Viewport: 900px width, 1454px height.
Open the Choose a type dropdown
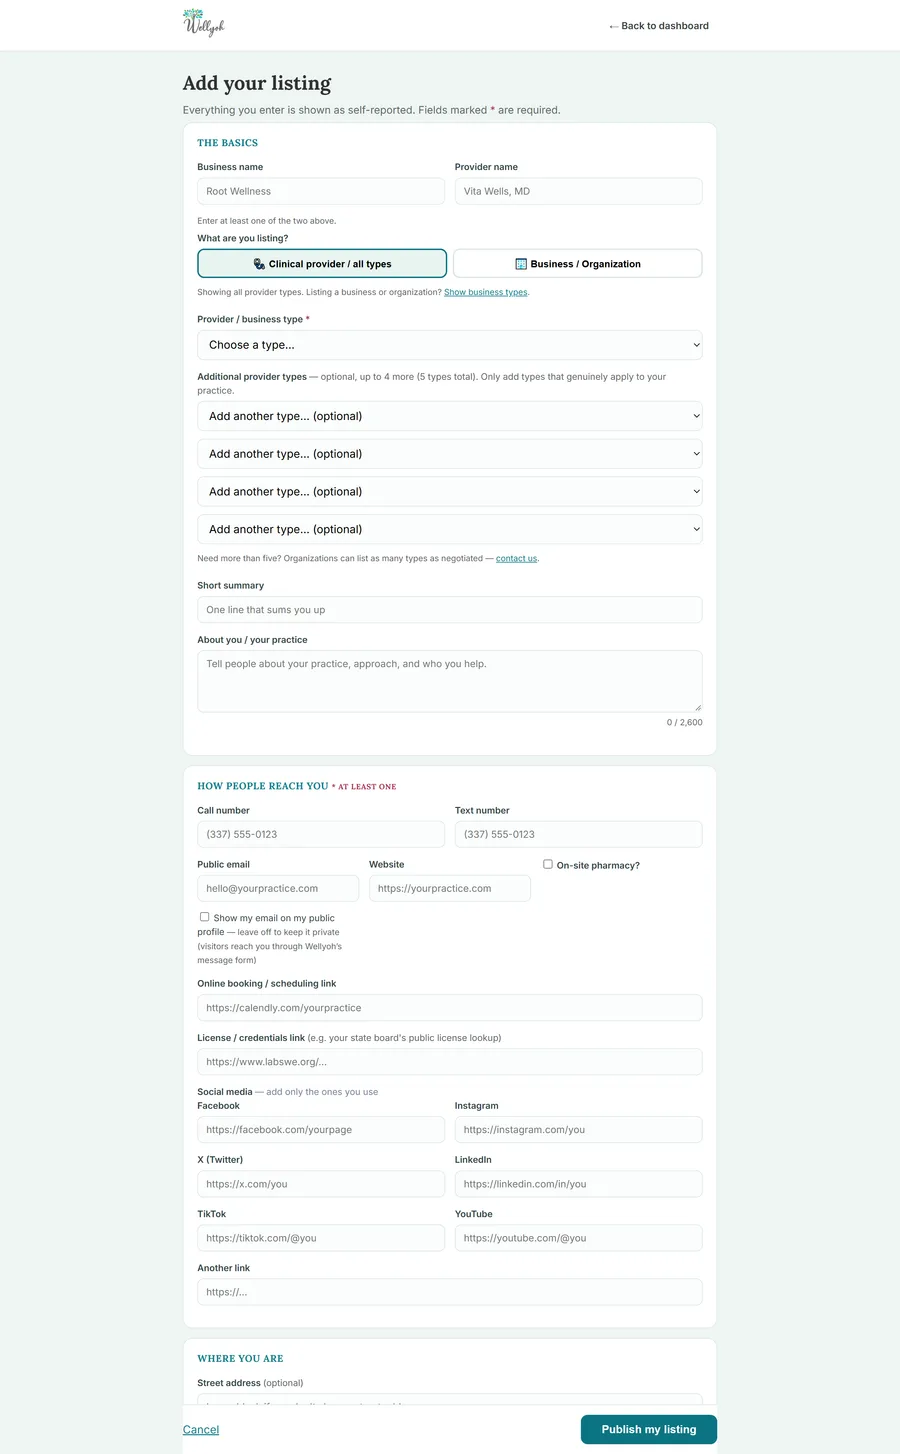point(450,345)
